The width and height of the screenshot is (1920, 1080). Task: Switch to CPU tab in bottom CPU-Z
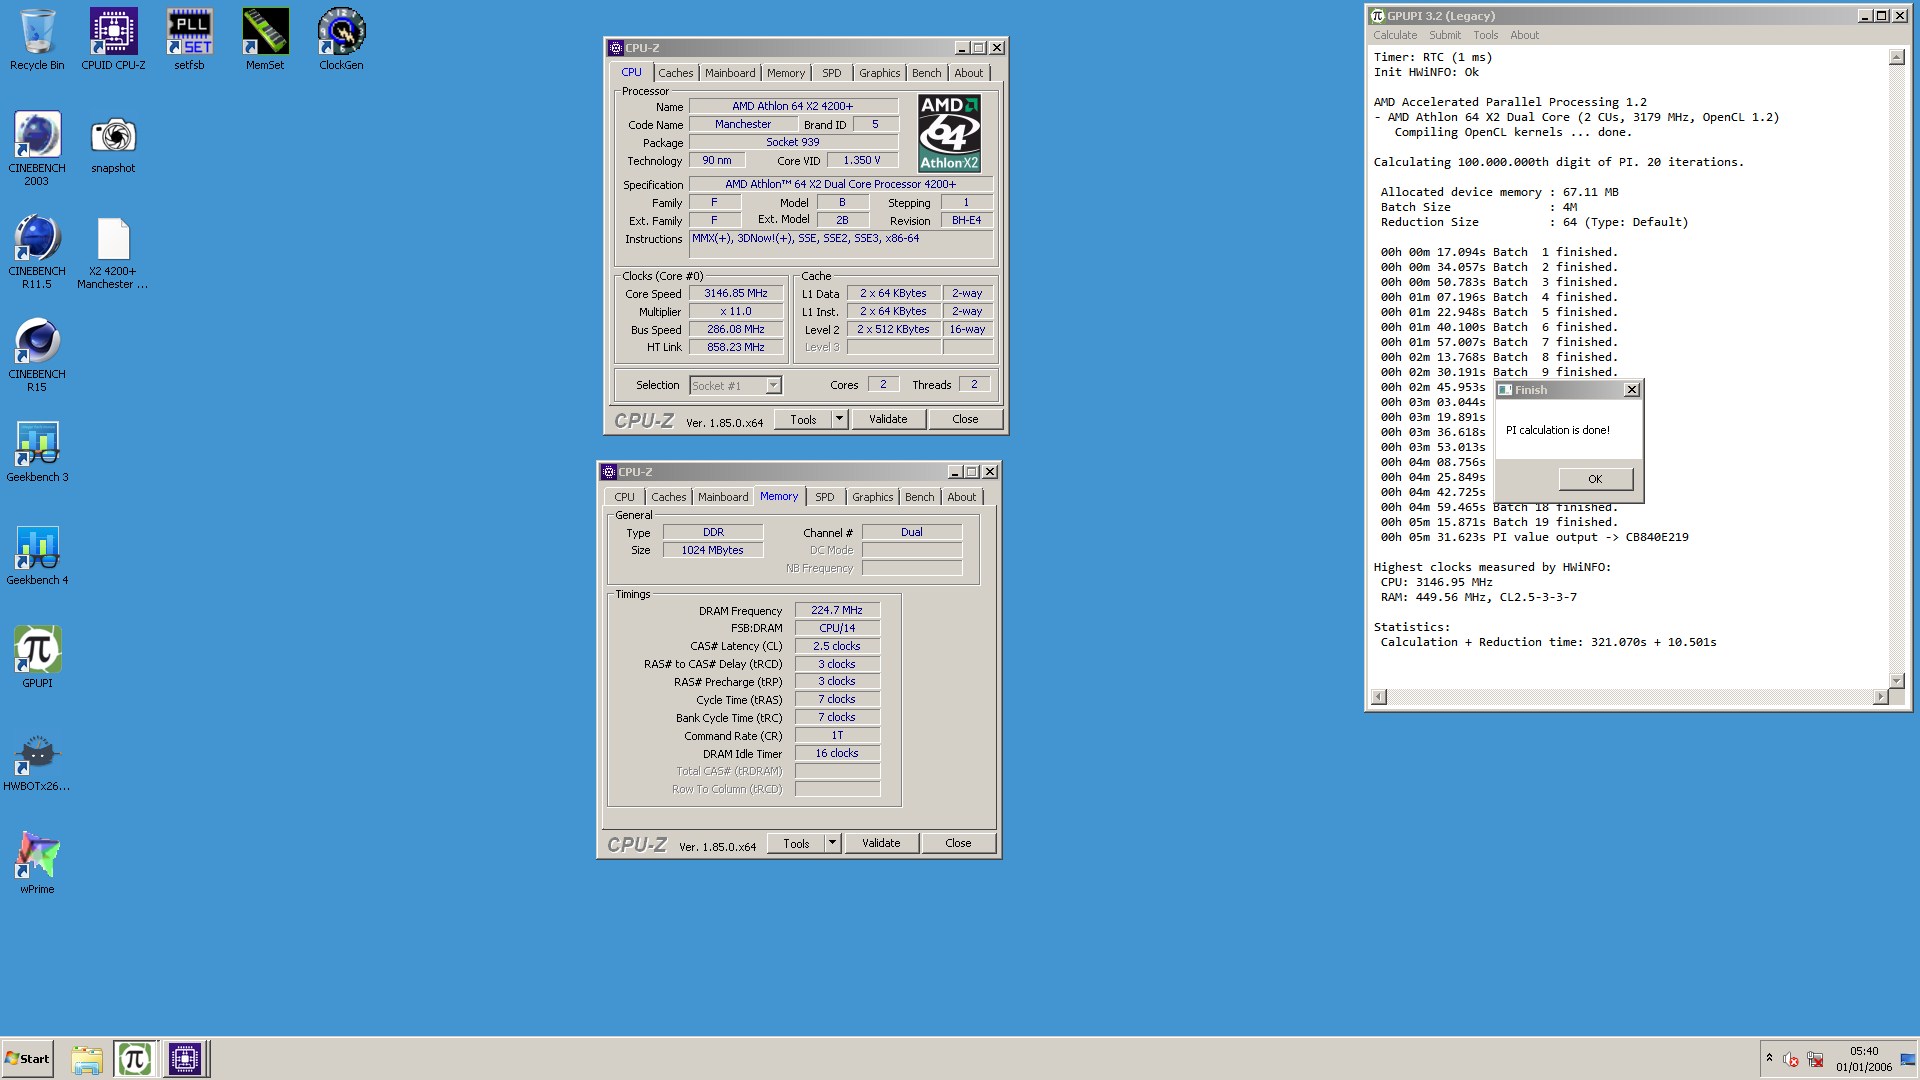click(x=624, y=497)
